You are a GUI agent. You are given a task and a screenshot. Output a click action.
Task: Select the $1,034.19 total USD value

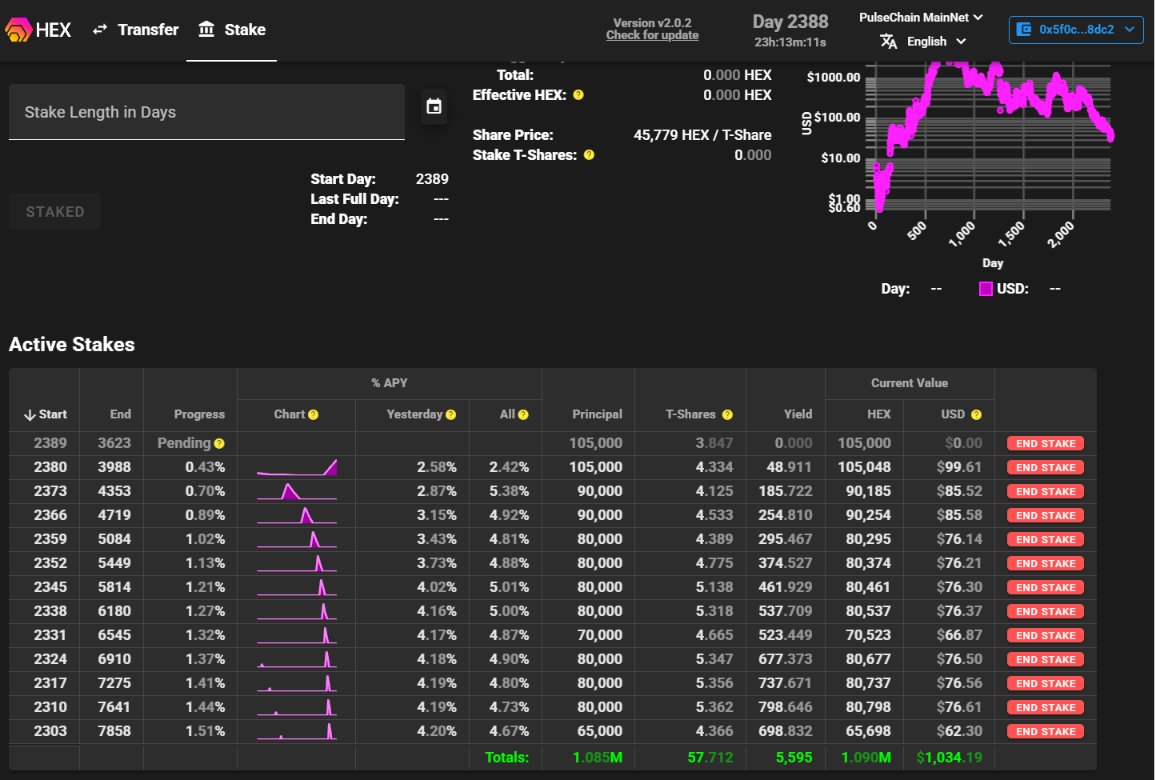pyautogui.click(x=949, y=757)
